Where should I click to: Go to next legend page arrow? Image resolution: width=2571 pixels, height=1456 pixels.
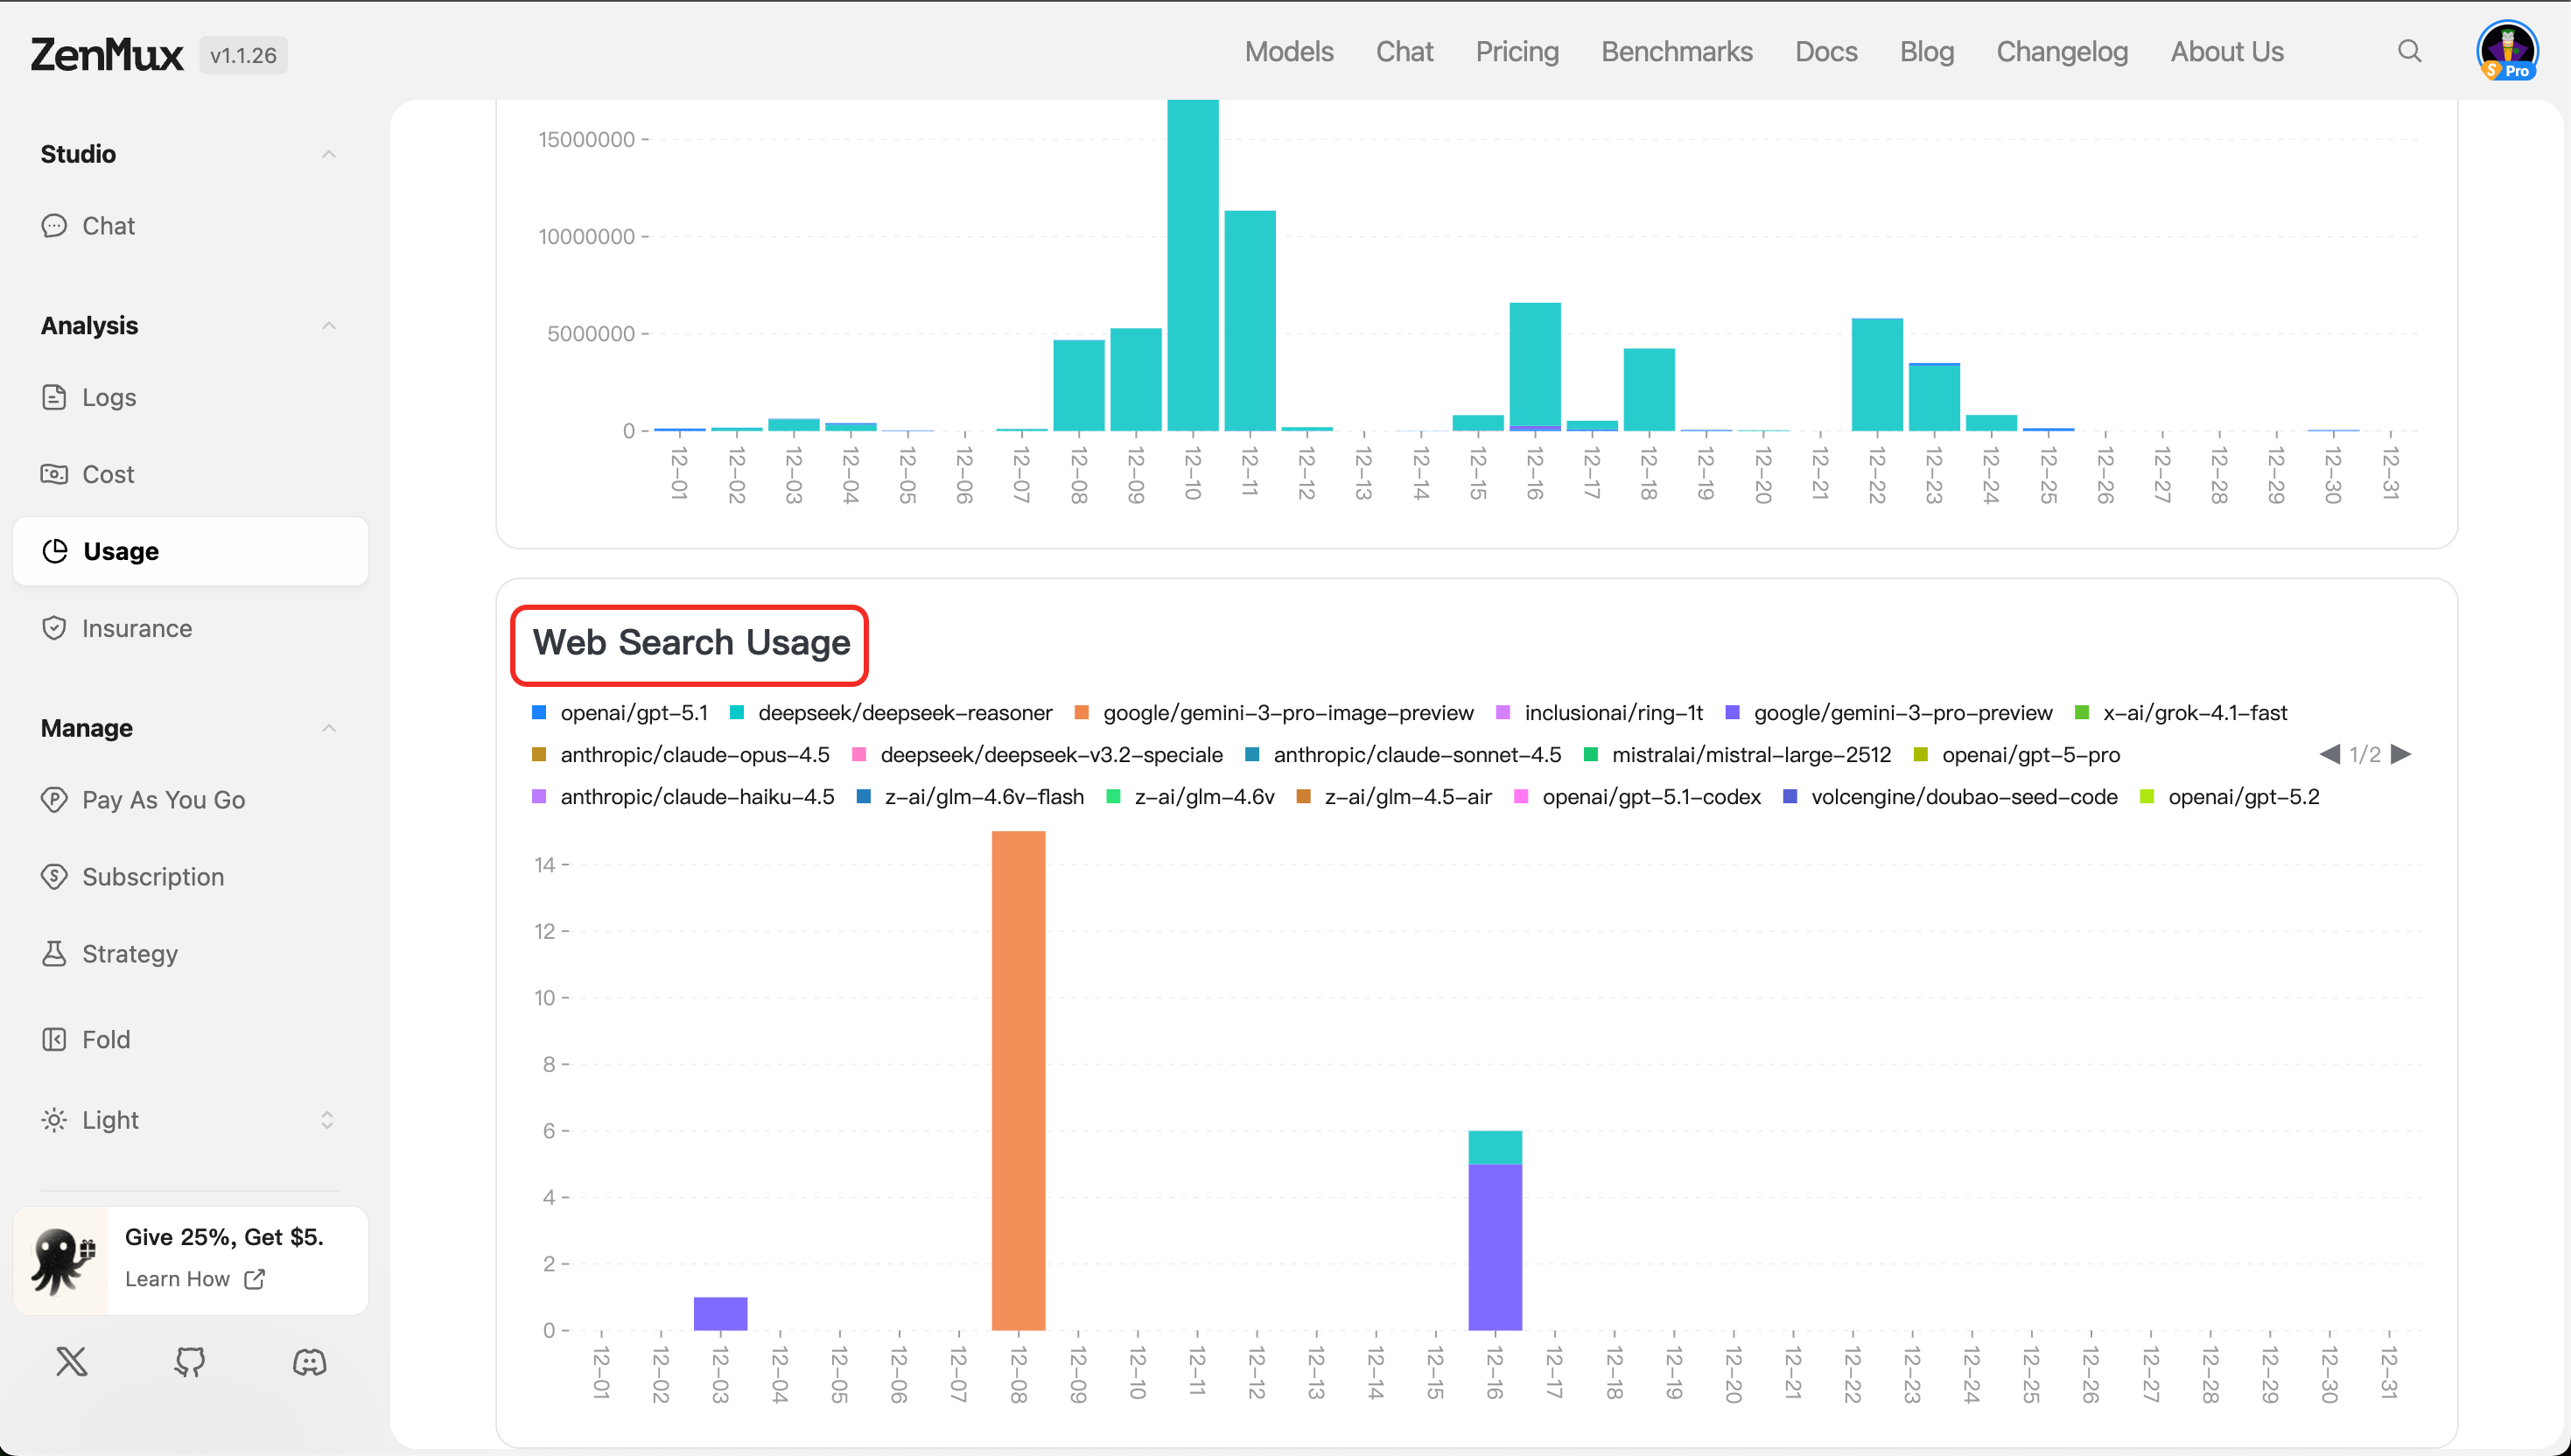pyautogui.click(x=2401, y=754)
